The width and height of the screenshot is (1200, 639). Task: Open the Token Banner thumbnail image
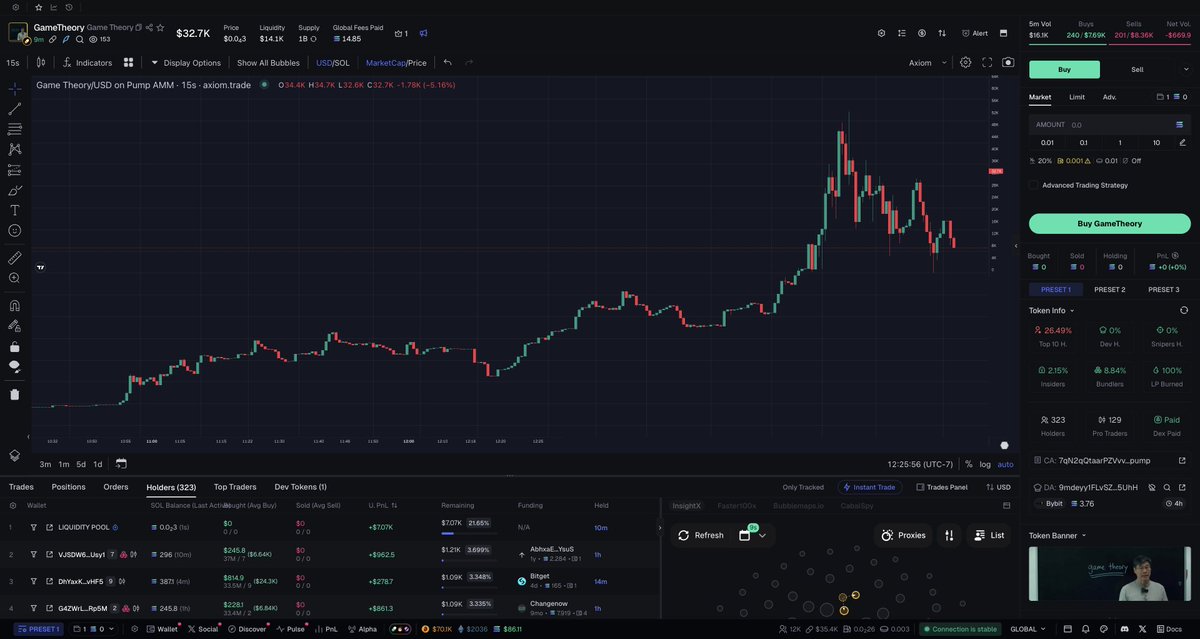click(x=1109, y=575)
